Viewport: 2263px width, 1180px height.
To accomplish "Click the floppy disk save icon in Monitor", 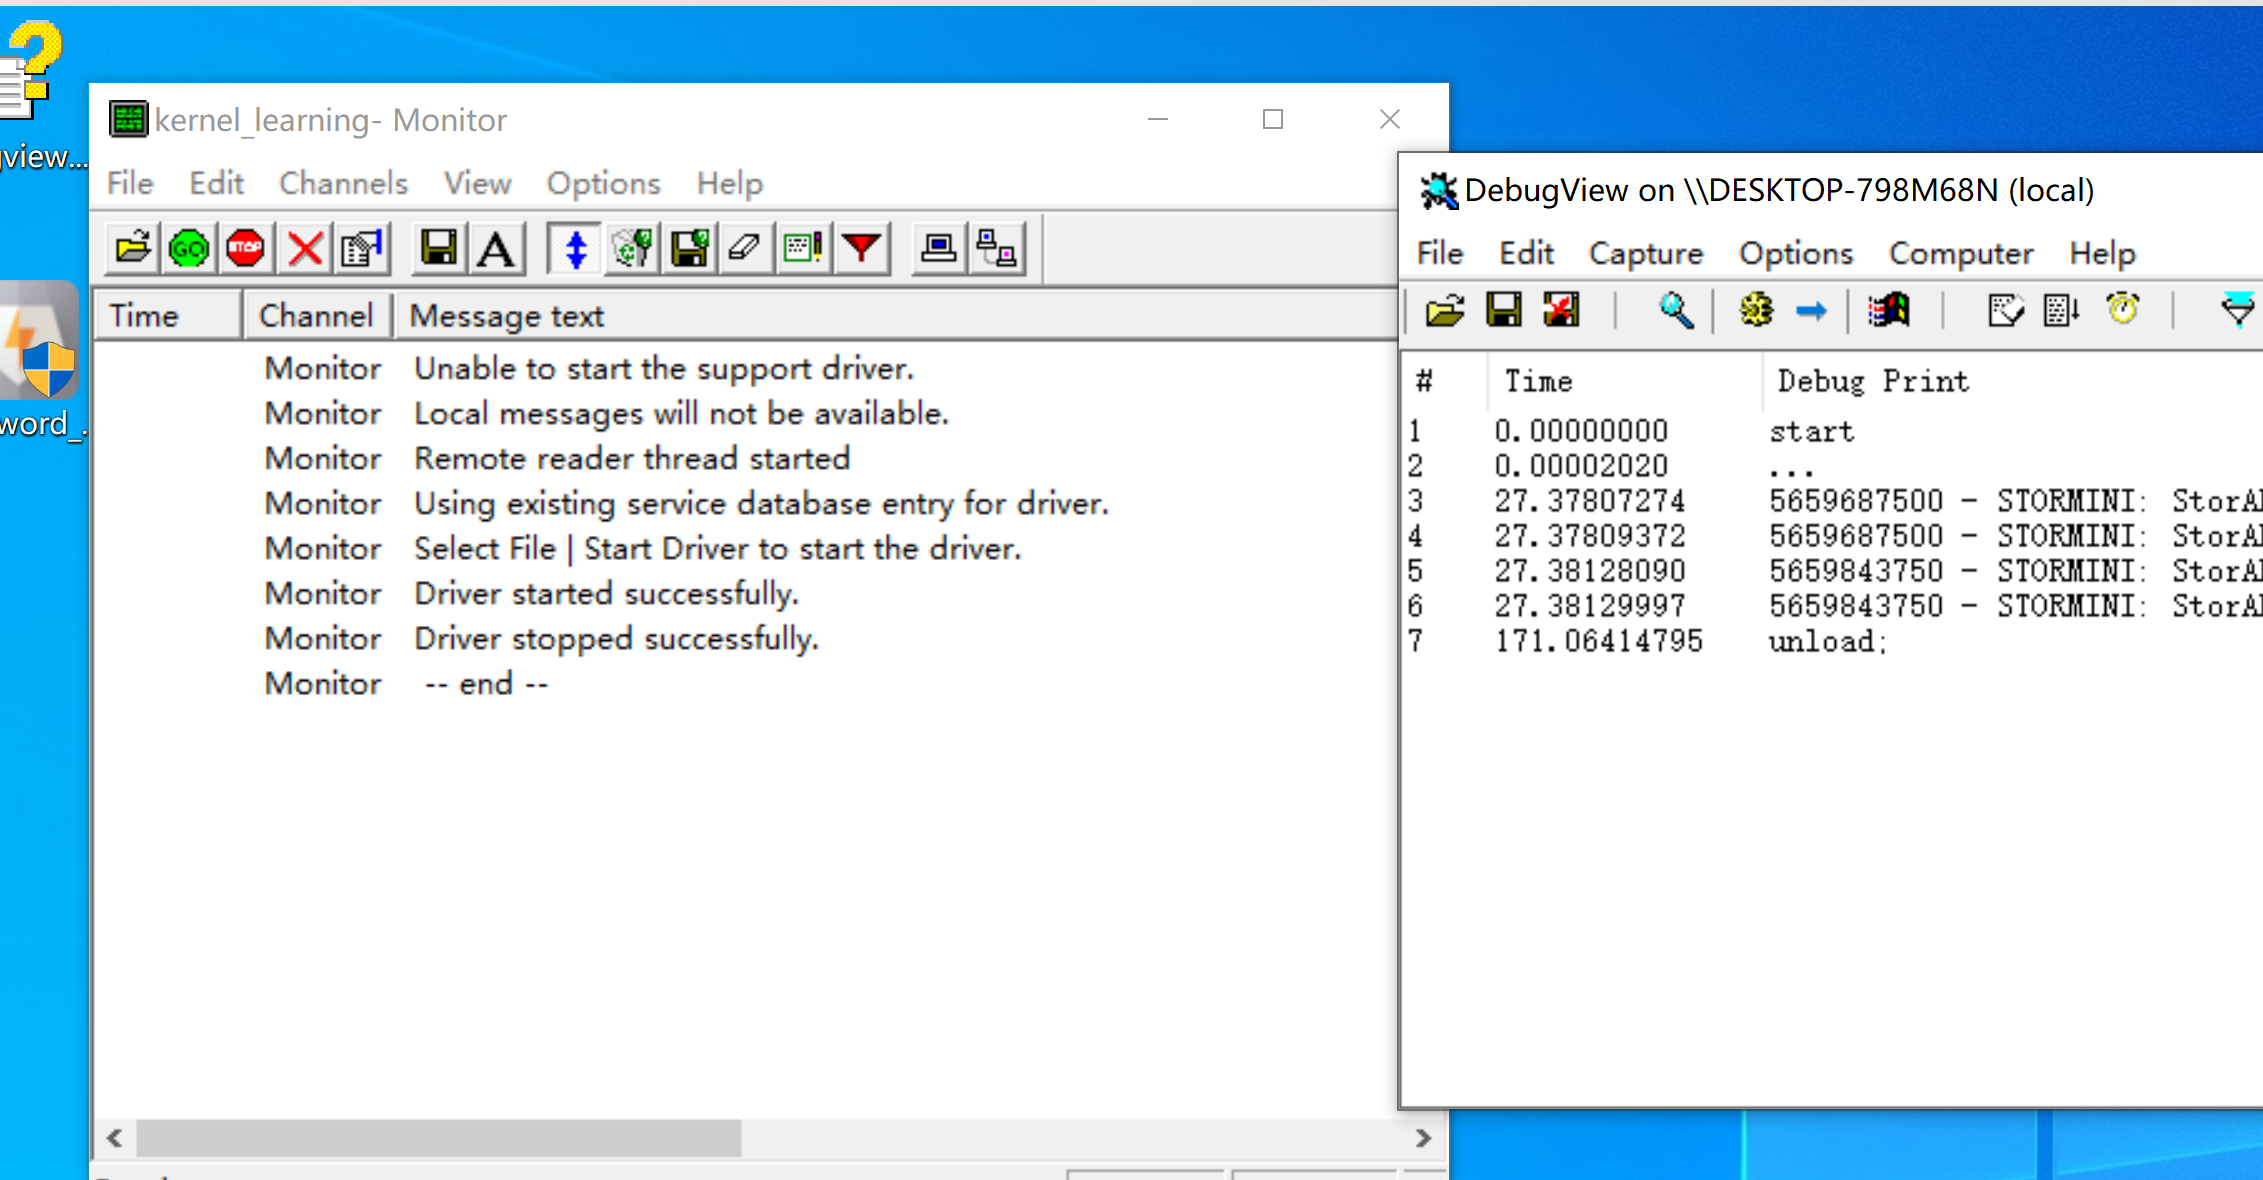I will click(438, 248).
